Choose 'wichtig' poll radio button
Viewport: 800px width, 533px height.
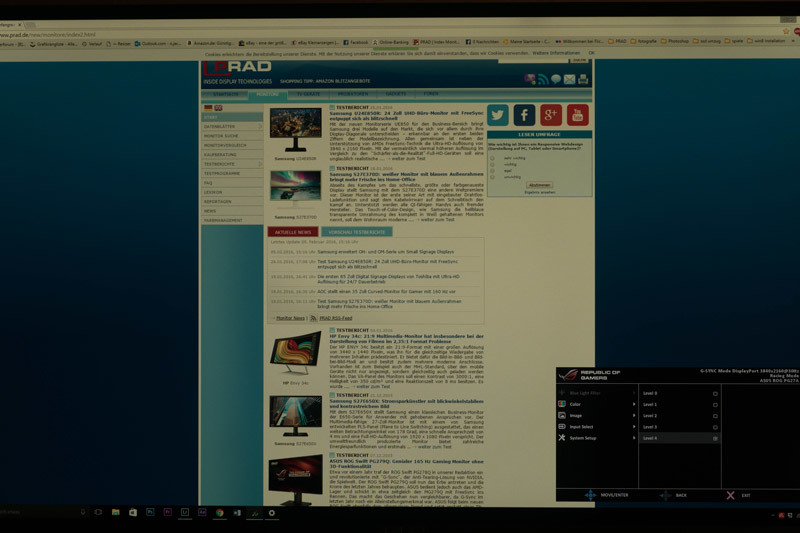tap(492, 164)
